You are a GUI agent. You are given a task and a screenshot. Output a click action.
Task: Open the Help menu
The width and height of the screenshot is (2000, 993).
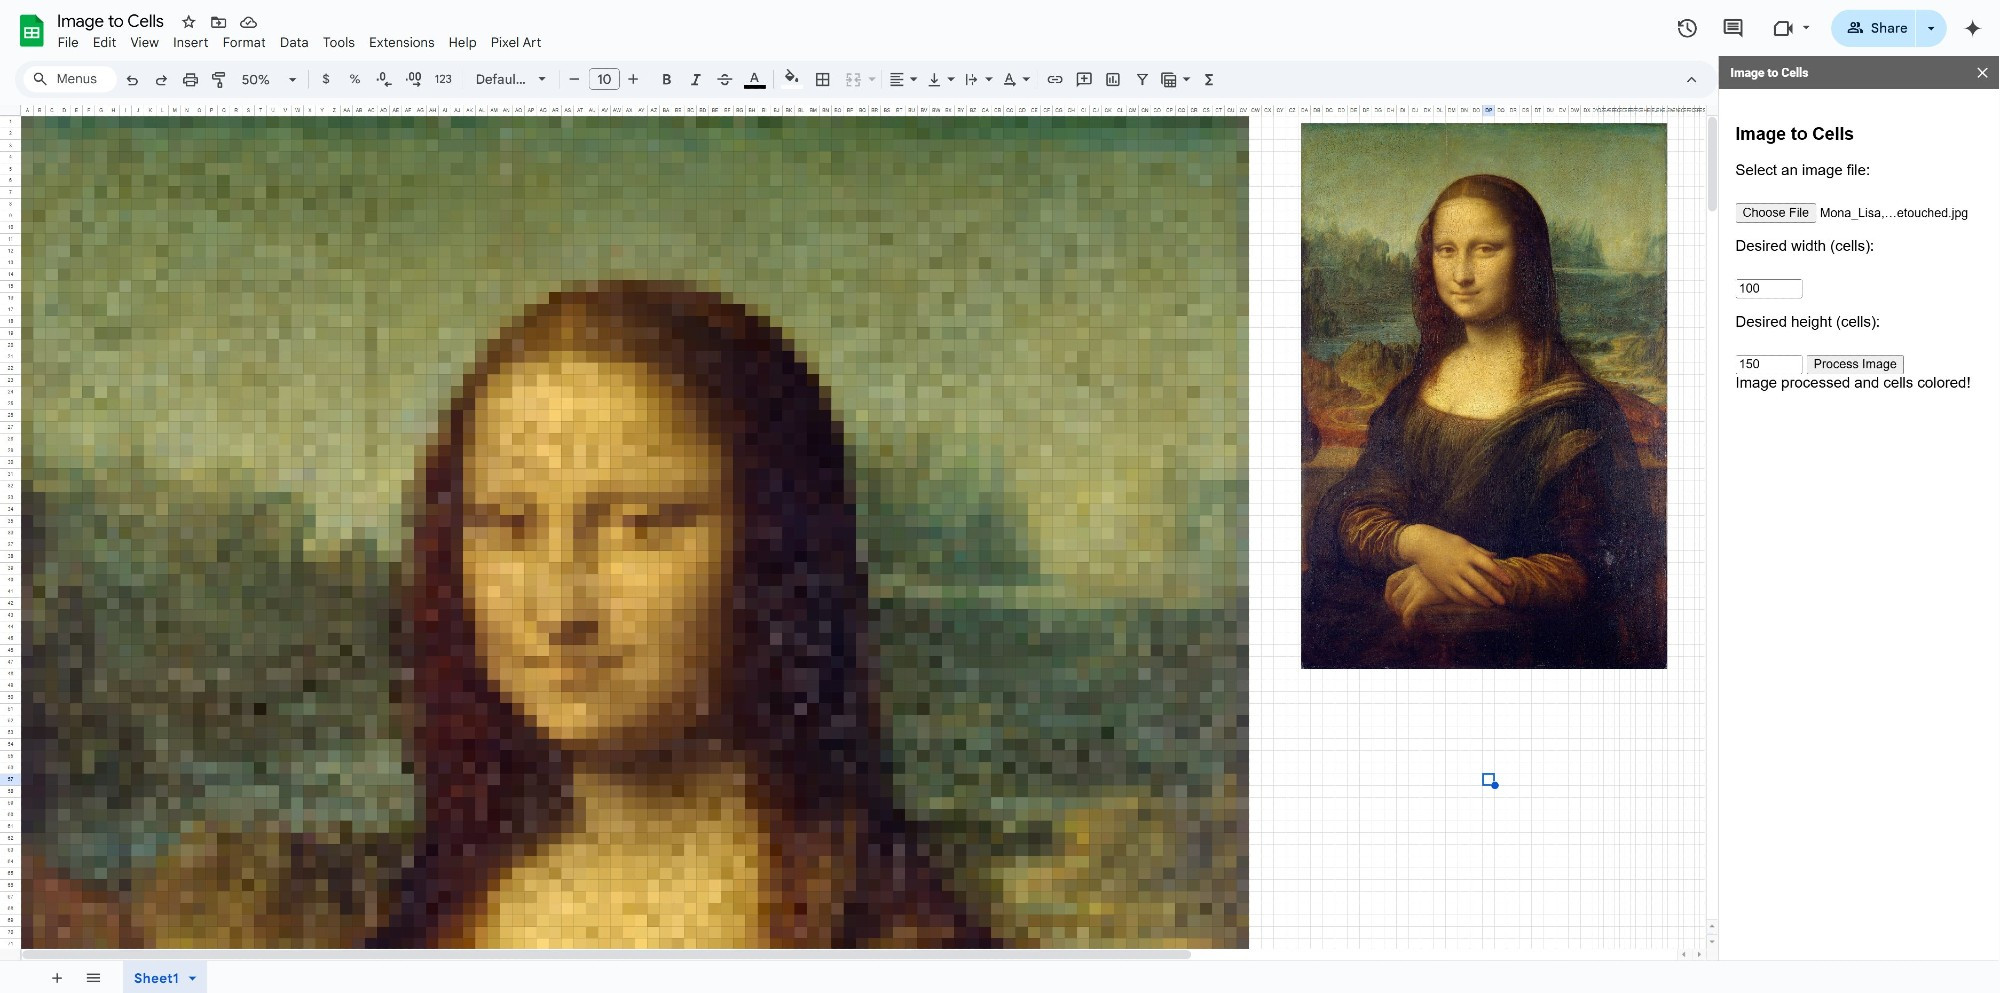[462, 42]
